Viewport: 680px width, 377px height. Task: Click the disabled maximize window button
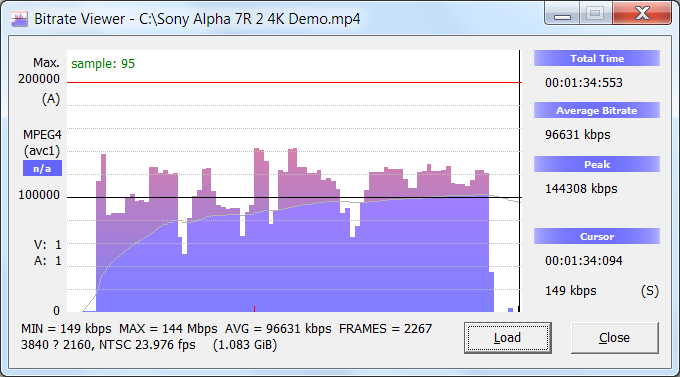(595, 14)
